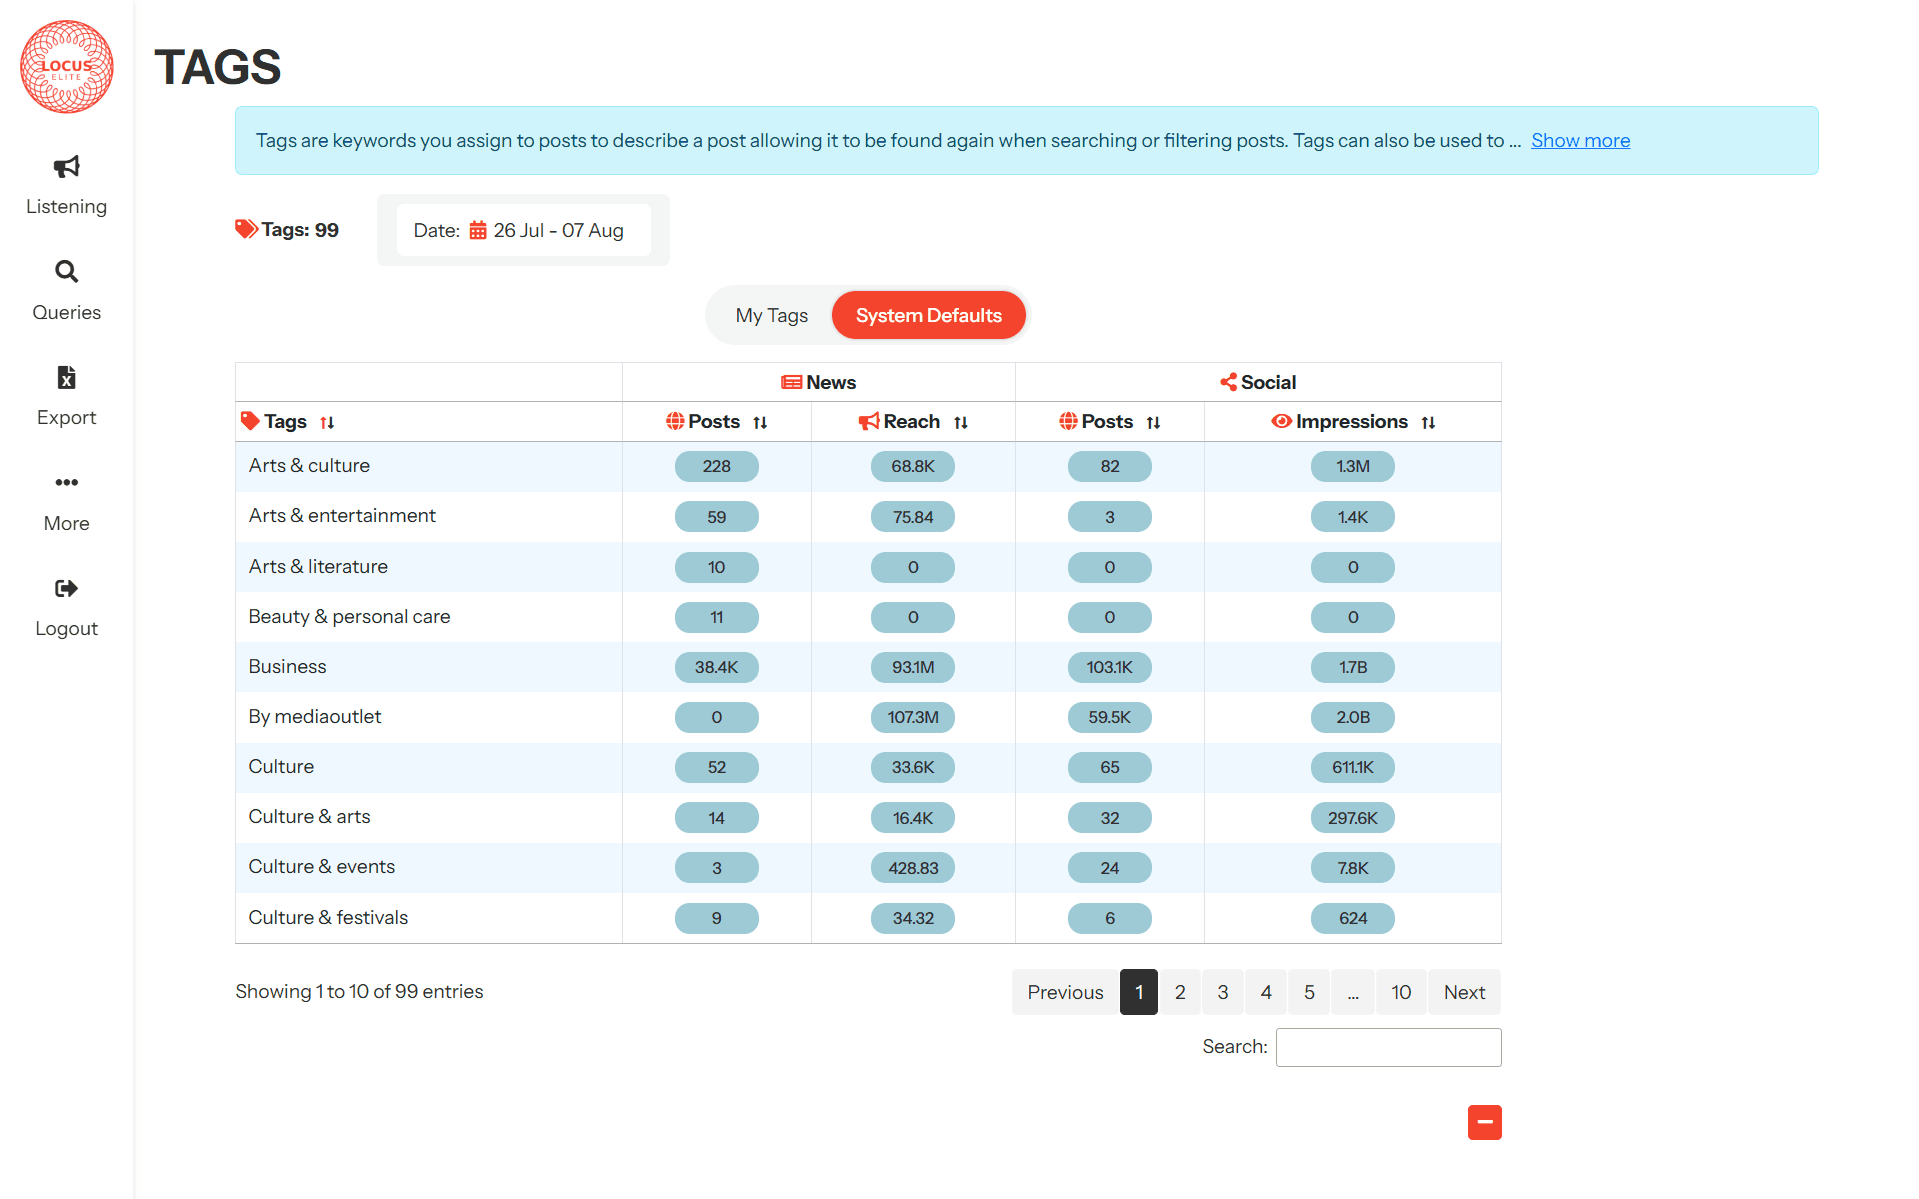Sort by Social Impressions column arrows
Viewport: 1919px width, 1199px height.
(1428, 423)
